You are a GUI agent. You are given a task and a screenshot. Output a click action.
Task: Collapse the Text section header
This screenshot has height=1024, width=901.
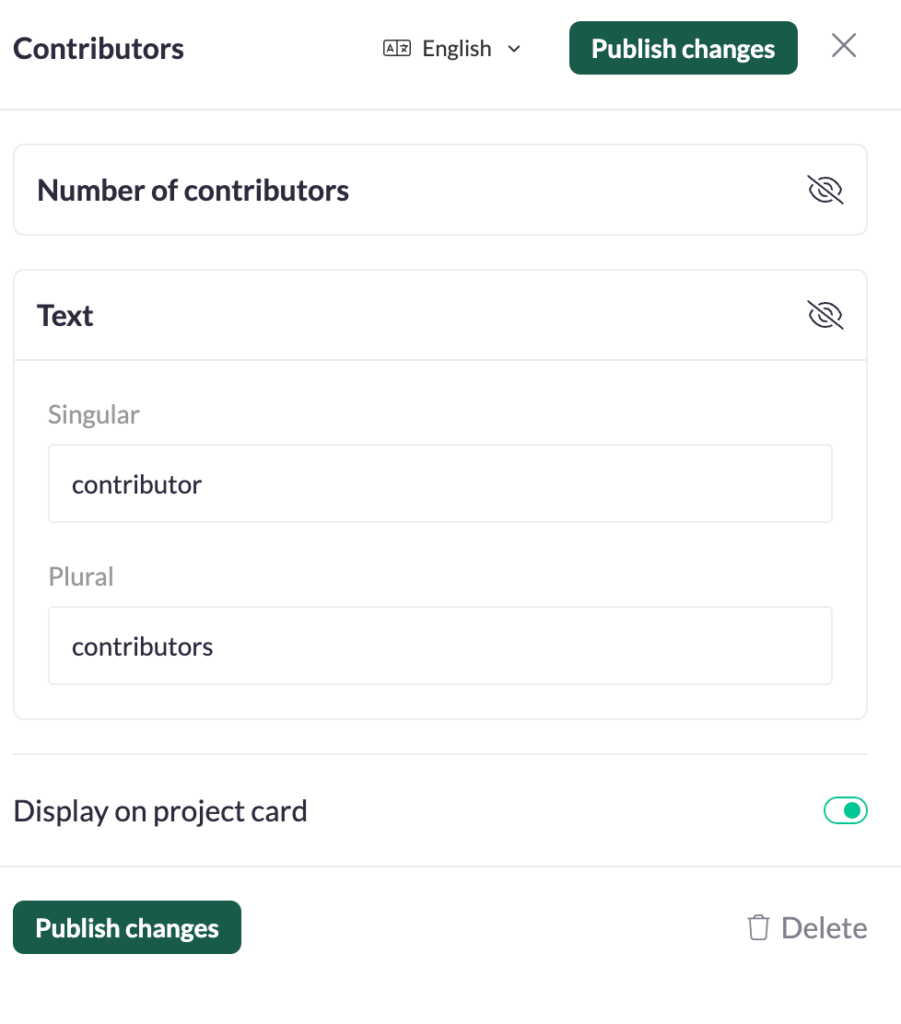[x=65, y=316]
